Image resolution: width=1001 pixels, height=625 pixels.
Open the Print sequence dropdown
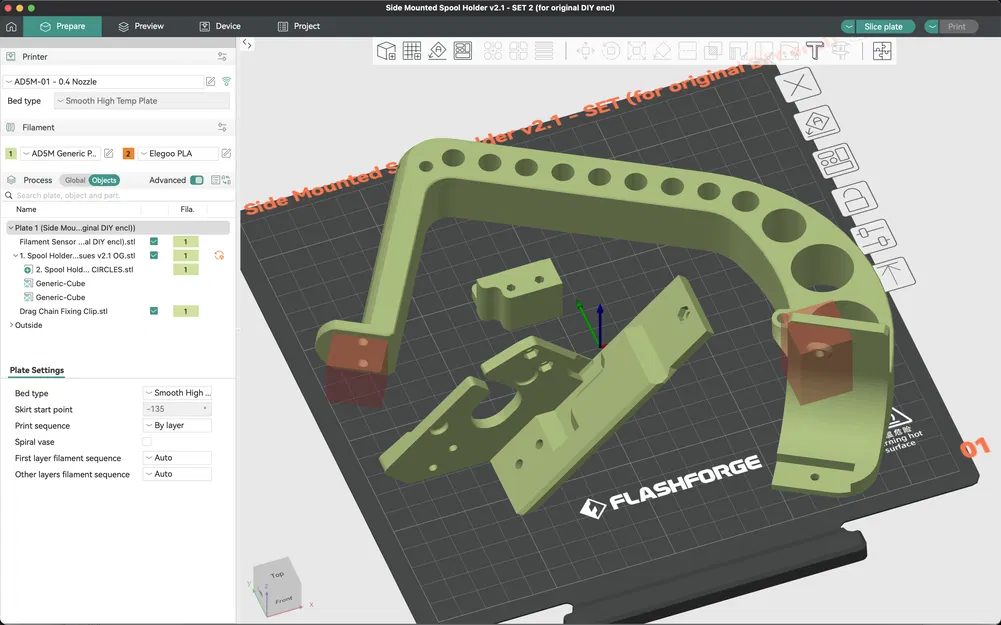click(177, 425)
